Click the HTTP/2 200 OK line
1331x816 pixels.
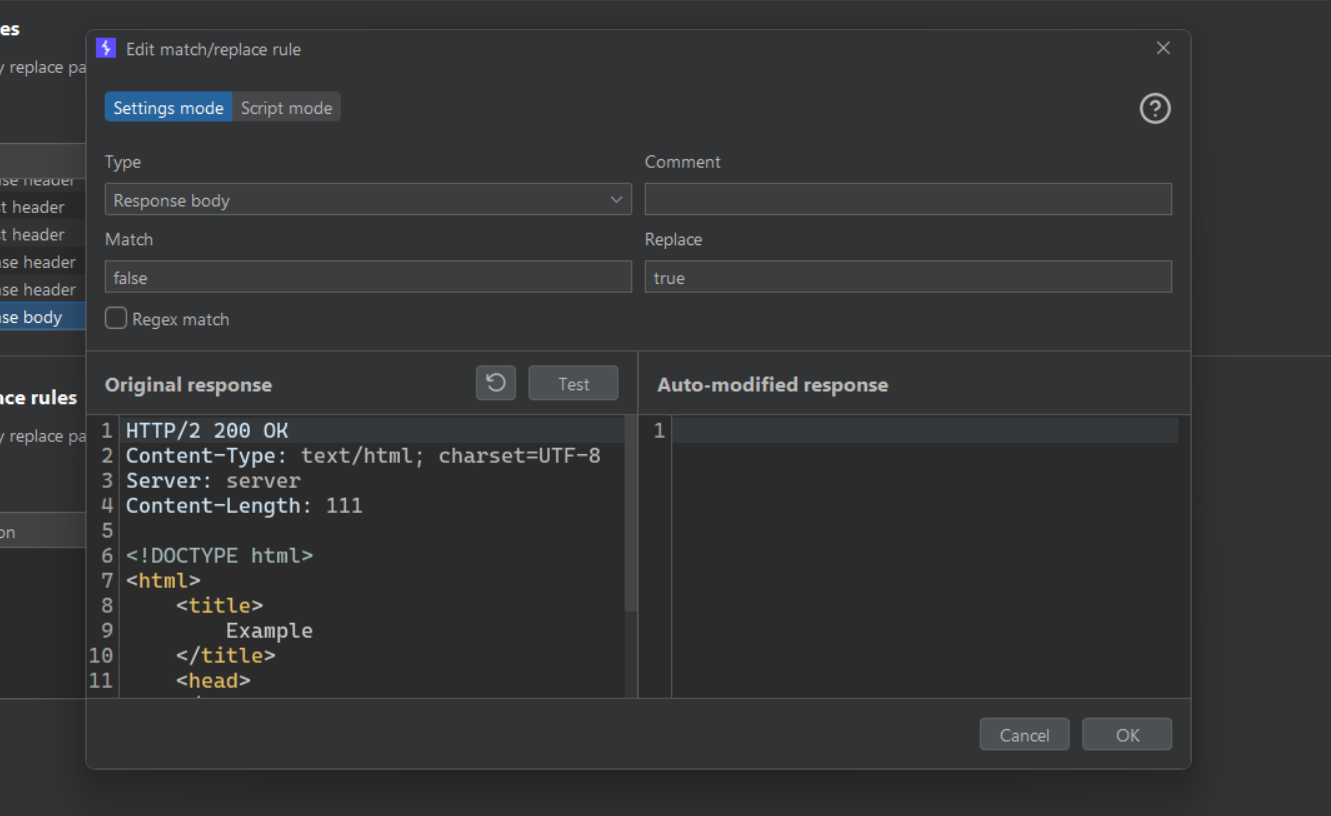(207, 431)
